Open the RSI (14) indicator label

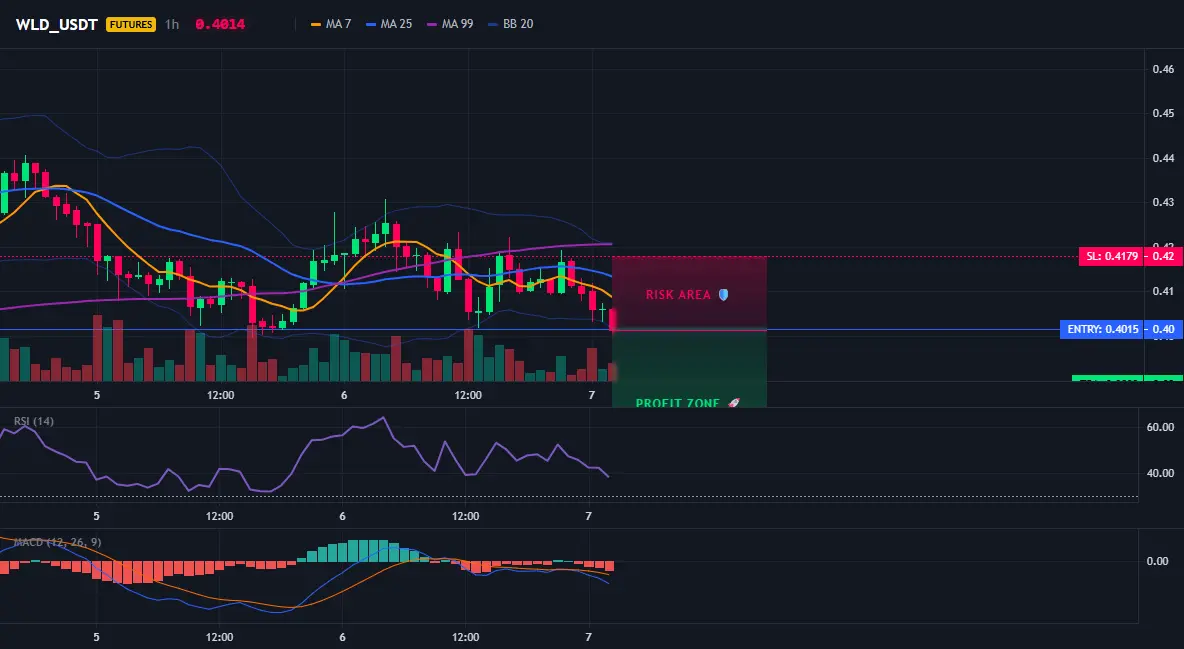click(34, 421)
